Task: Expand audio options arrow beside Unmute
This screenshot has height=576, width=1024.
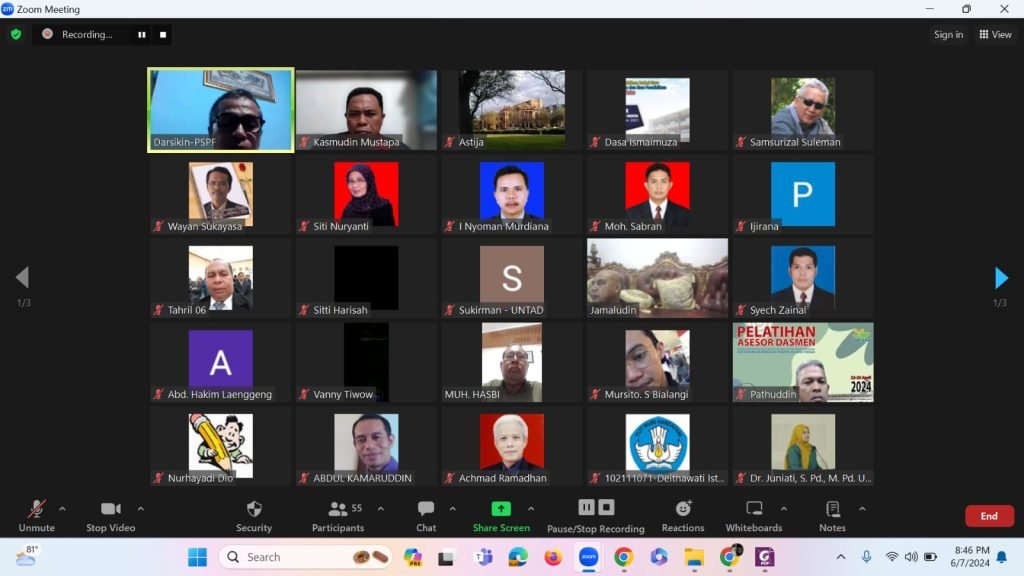Action: pos(62,508)
